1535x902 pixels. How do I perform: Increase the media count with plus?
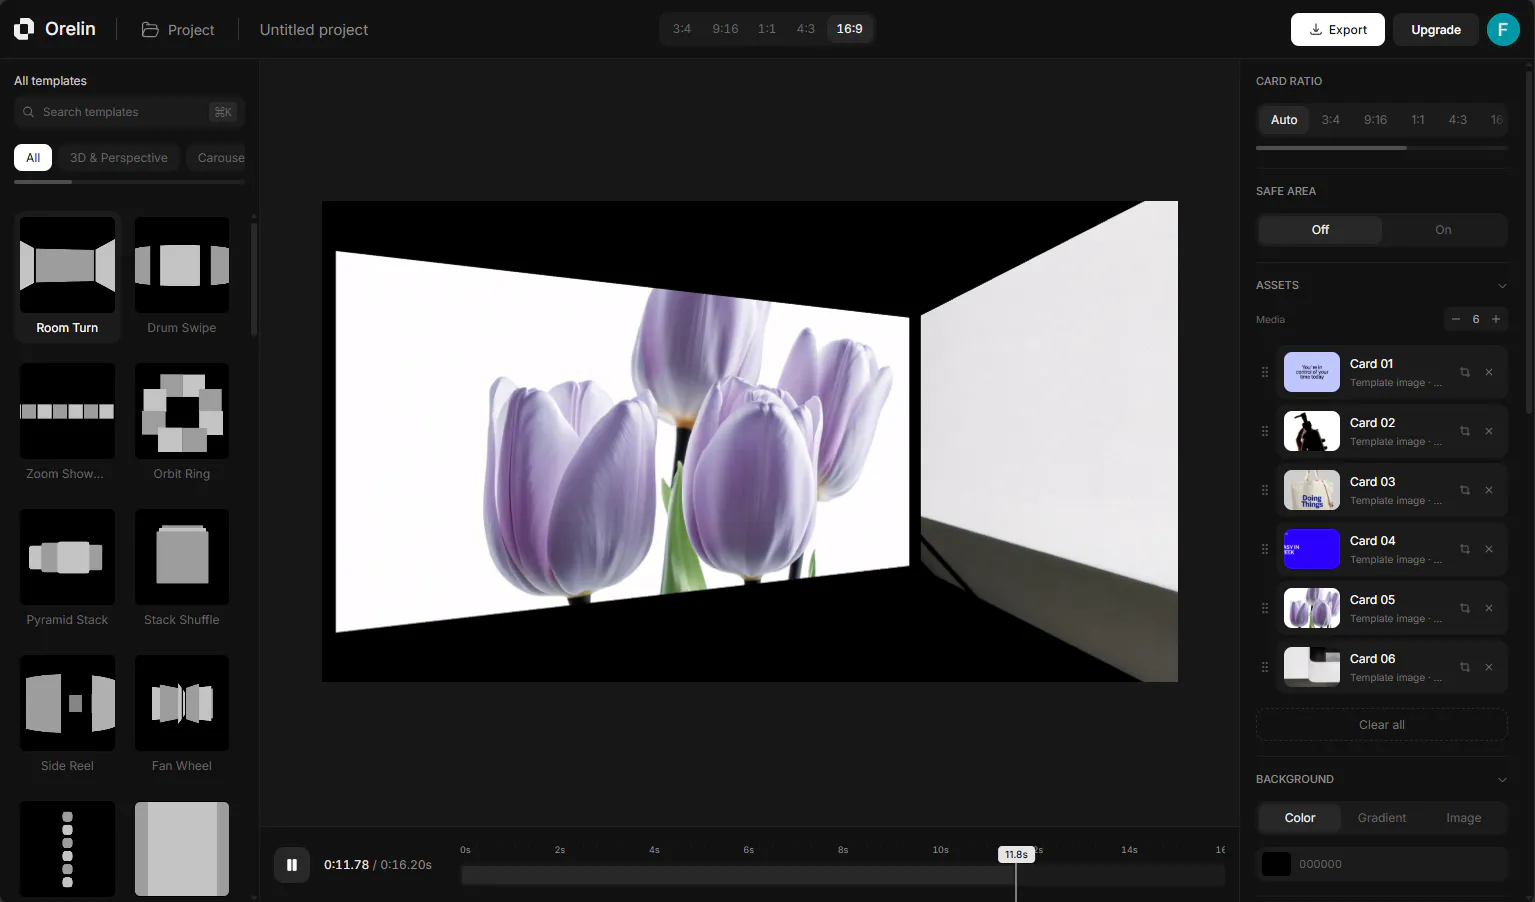tap(1496, 319)
